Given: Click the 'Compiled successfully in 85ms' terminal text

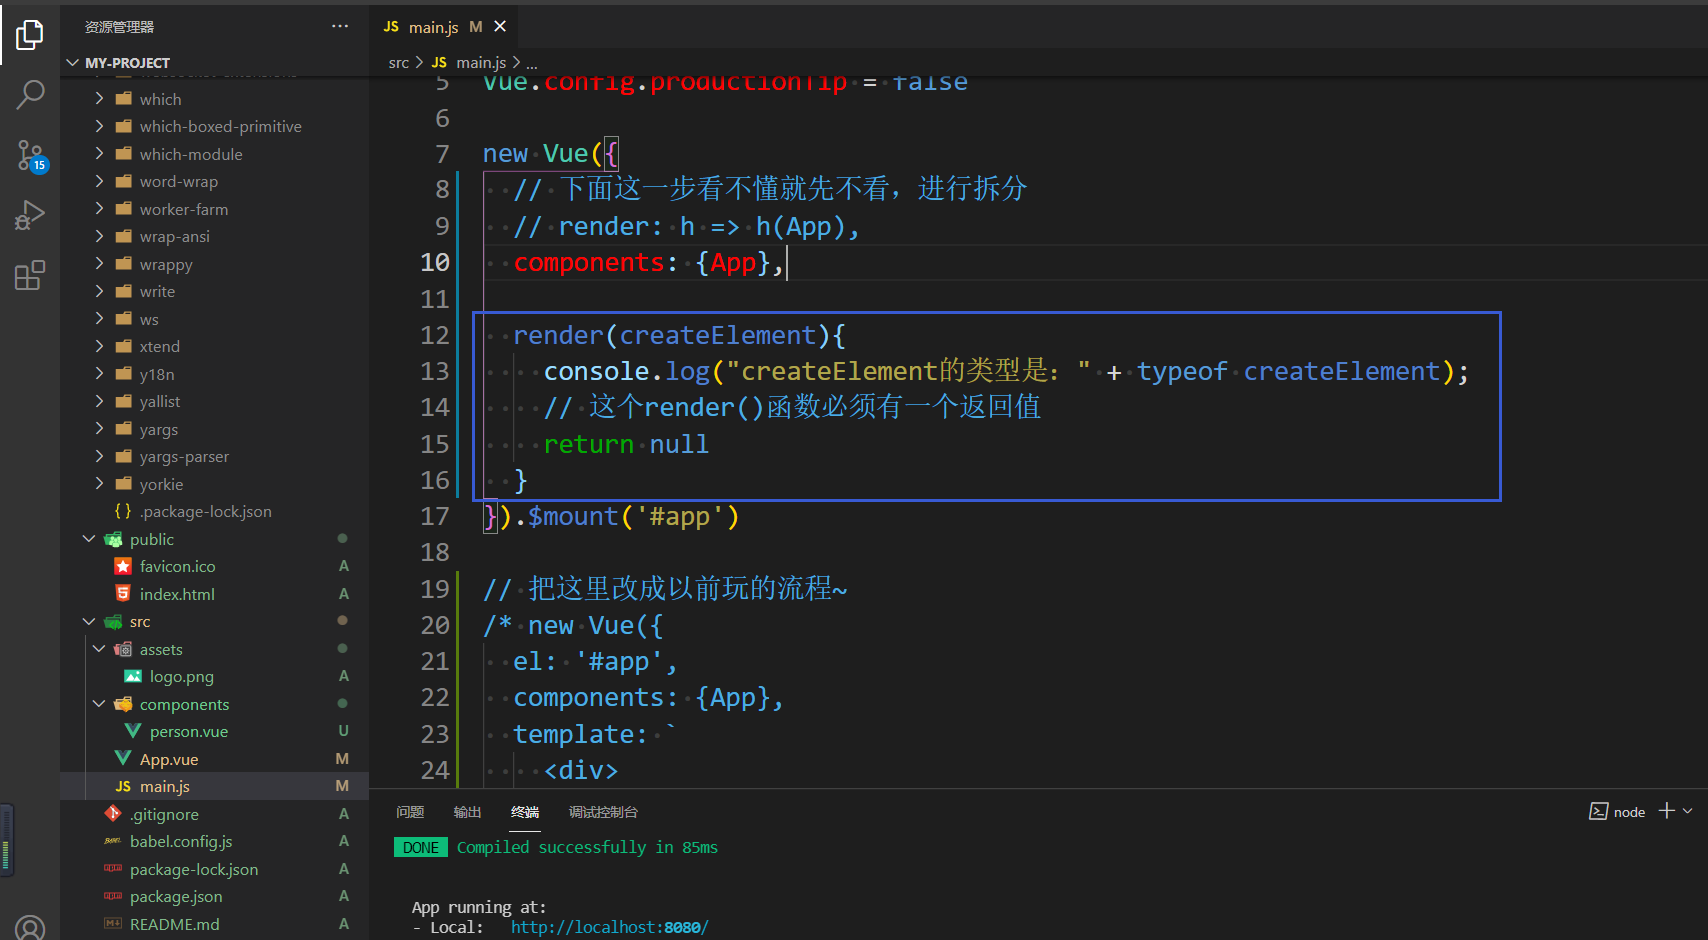Looking at the screenshot, I should coord(587,847).
